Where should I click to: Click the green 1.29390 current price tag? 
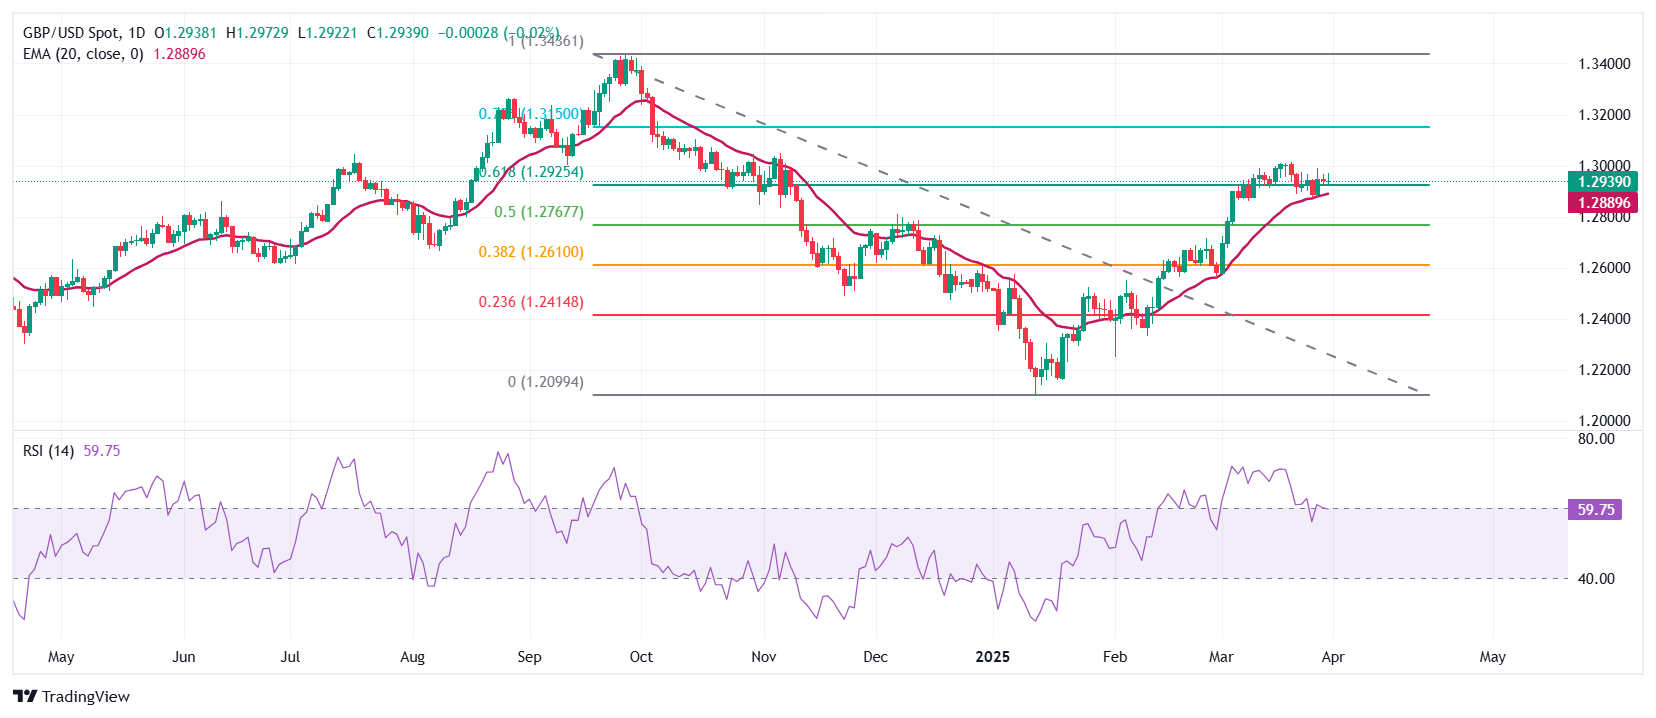pos(1603,182)
